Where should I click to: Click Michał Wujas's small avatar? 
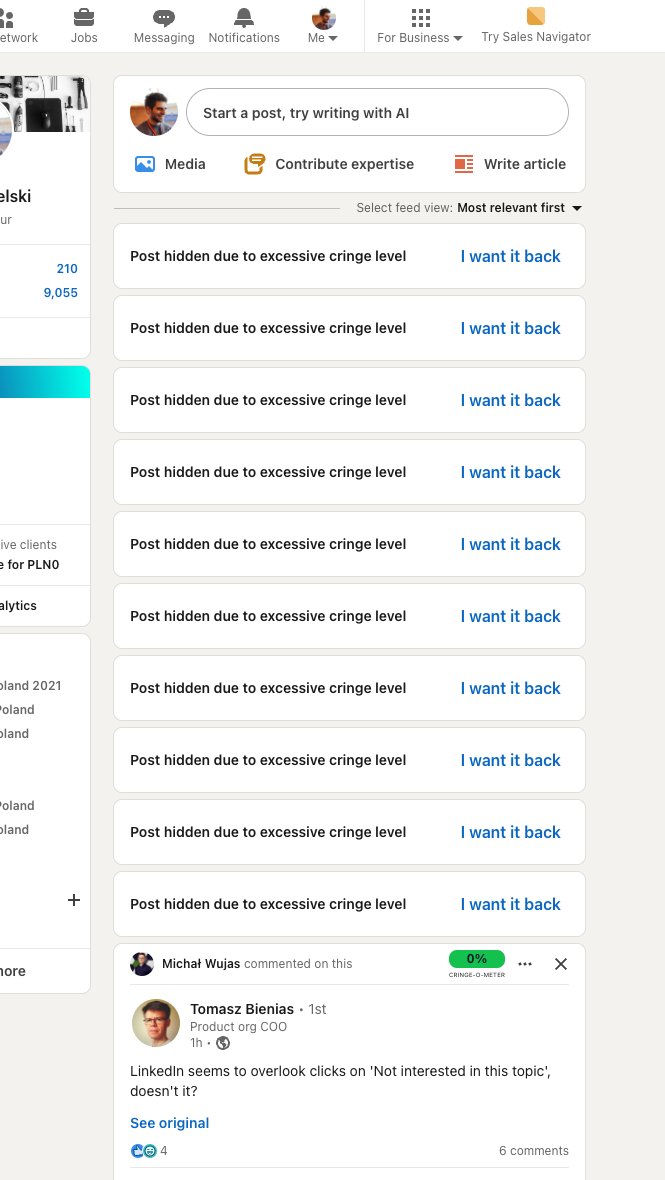click(142, 964)
